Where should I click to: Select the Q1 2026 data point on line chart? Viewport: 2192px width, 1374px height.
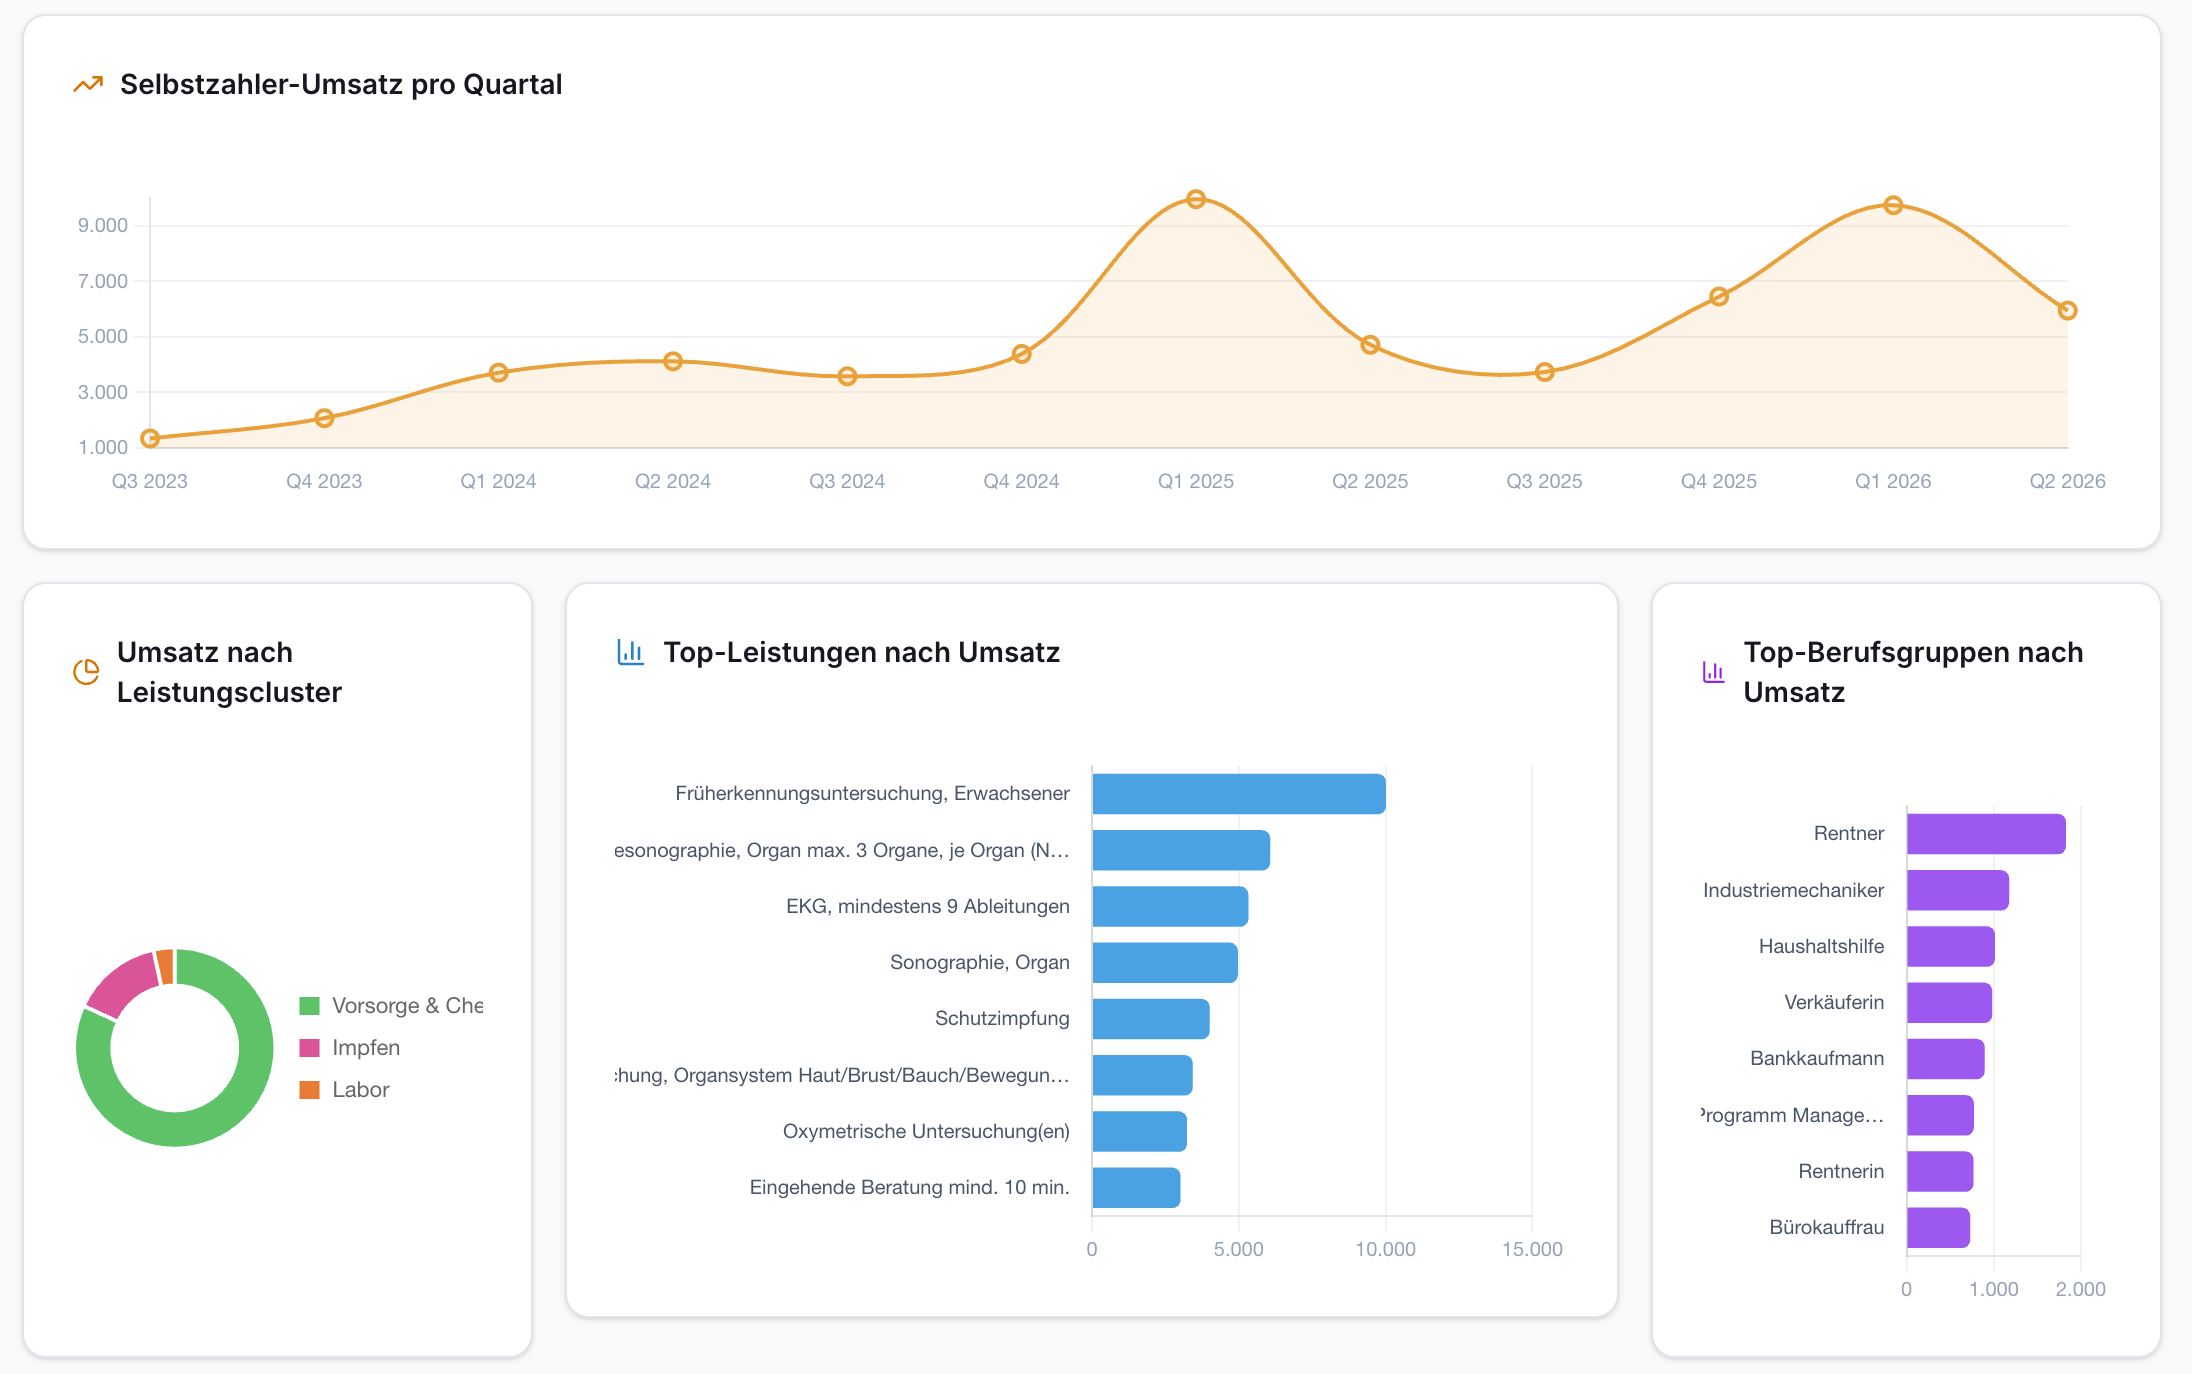click(1893, 205)
